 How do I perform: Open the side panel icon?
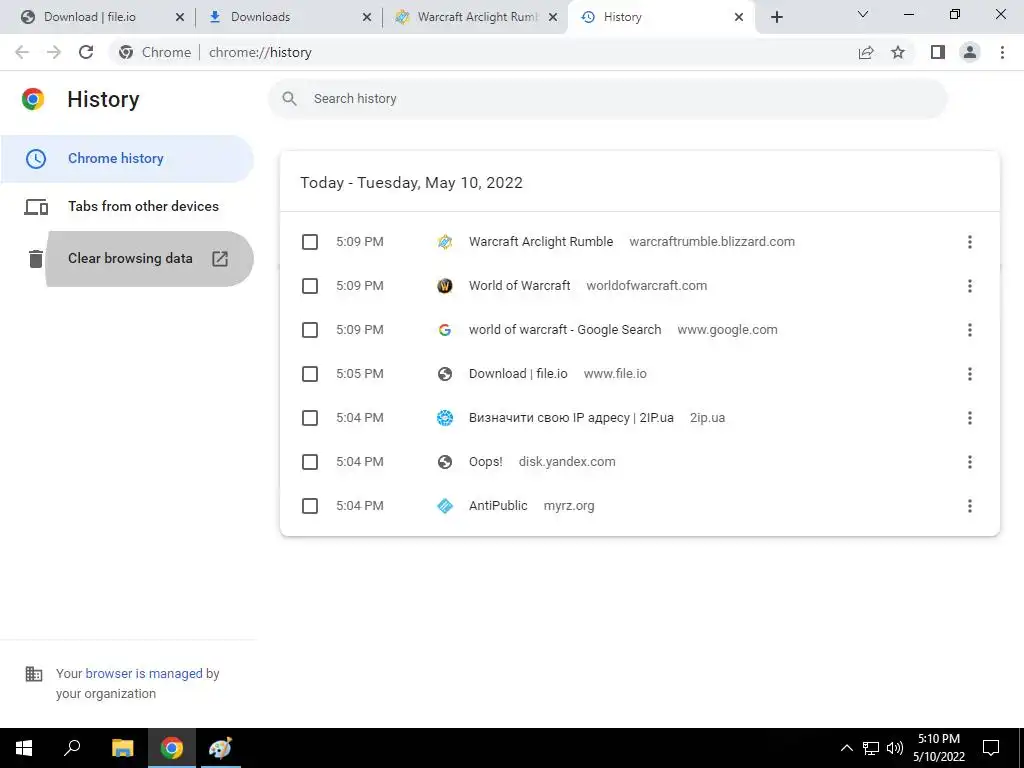[938, 52]
